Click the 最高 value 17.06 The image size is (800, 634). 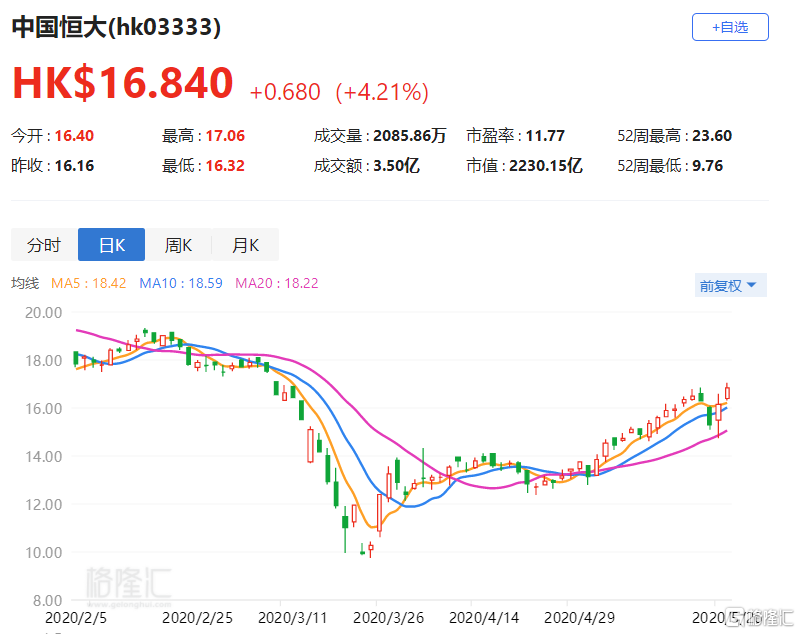coord(225,136)
